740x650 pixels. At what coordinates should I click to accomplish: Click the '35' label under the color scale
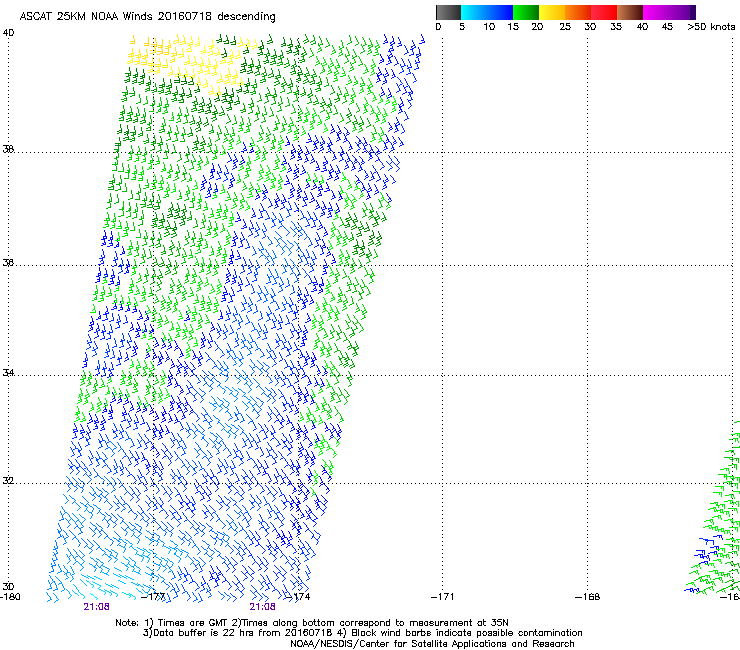pos(616,27)
